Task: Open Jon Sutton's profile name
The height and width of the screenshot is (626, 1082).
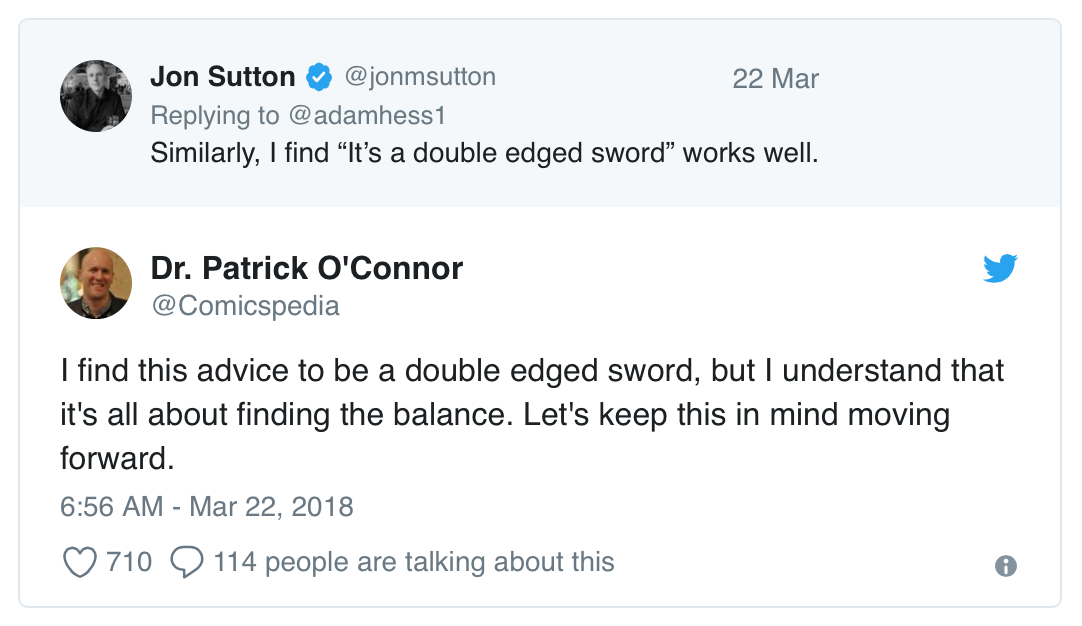Action: 222,77
